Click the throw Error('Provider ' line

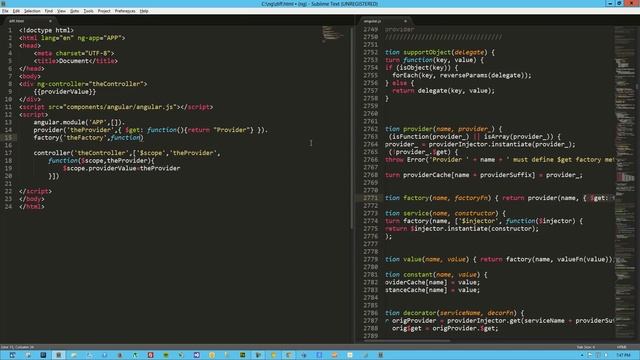tap(499, 160)
